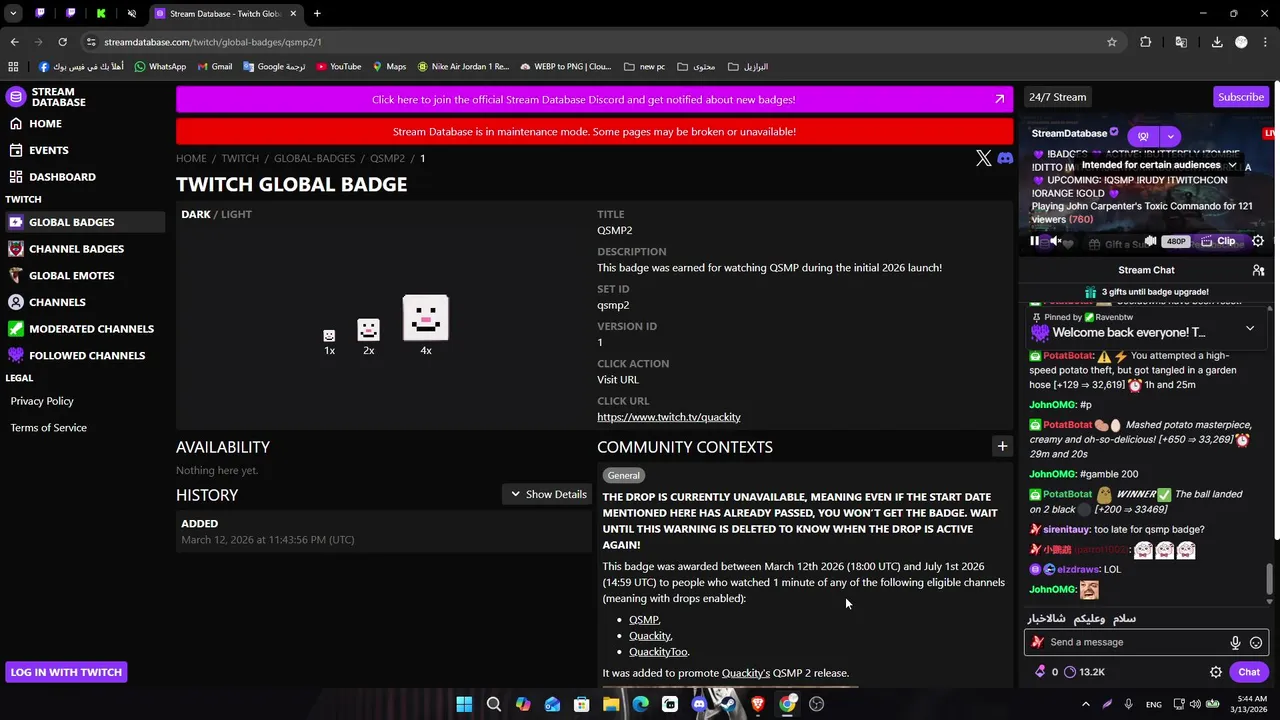Reload the browser page
Image resolution: width=1280 pixels, height=720 pixels.
[x=62, y=42]
